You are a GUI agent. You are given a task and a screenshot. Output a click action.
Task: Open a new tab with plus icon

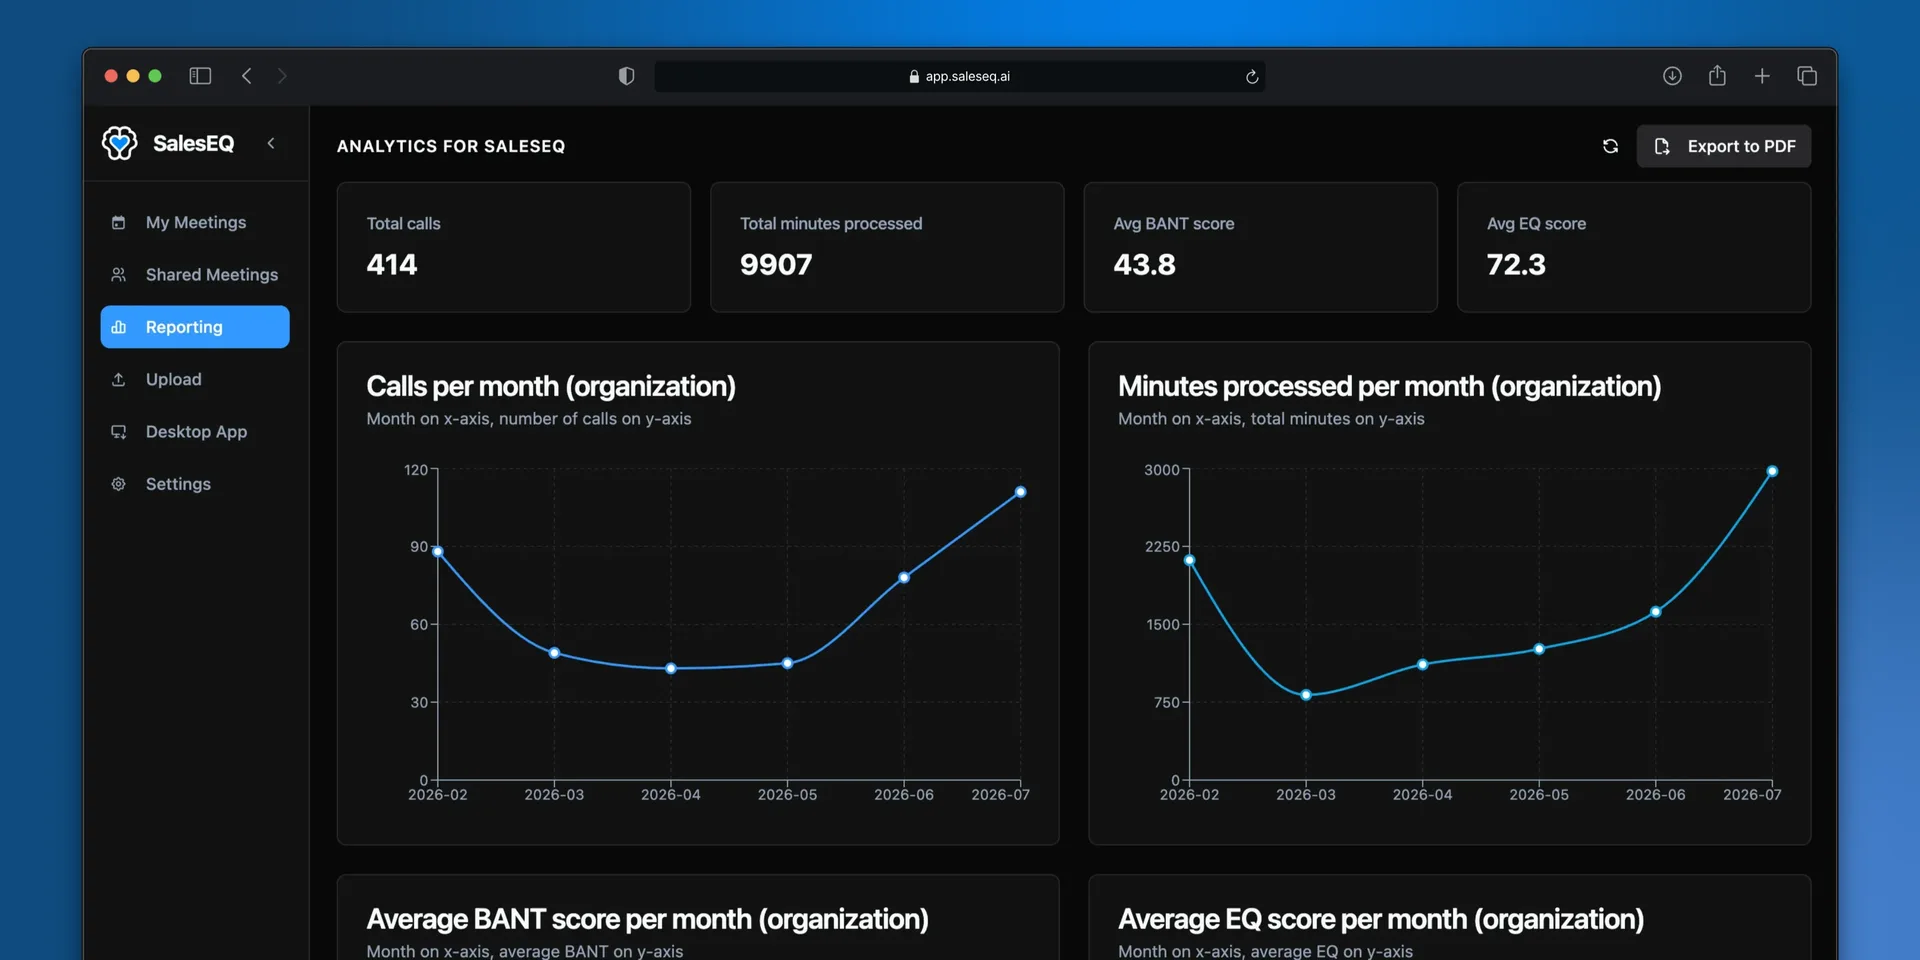[1762, 76]
